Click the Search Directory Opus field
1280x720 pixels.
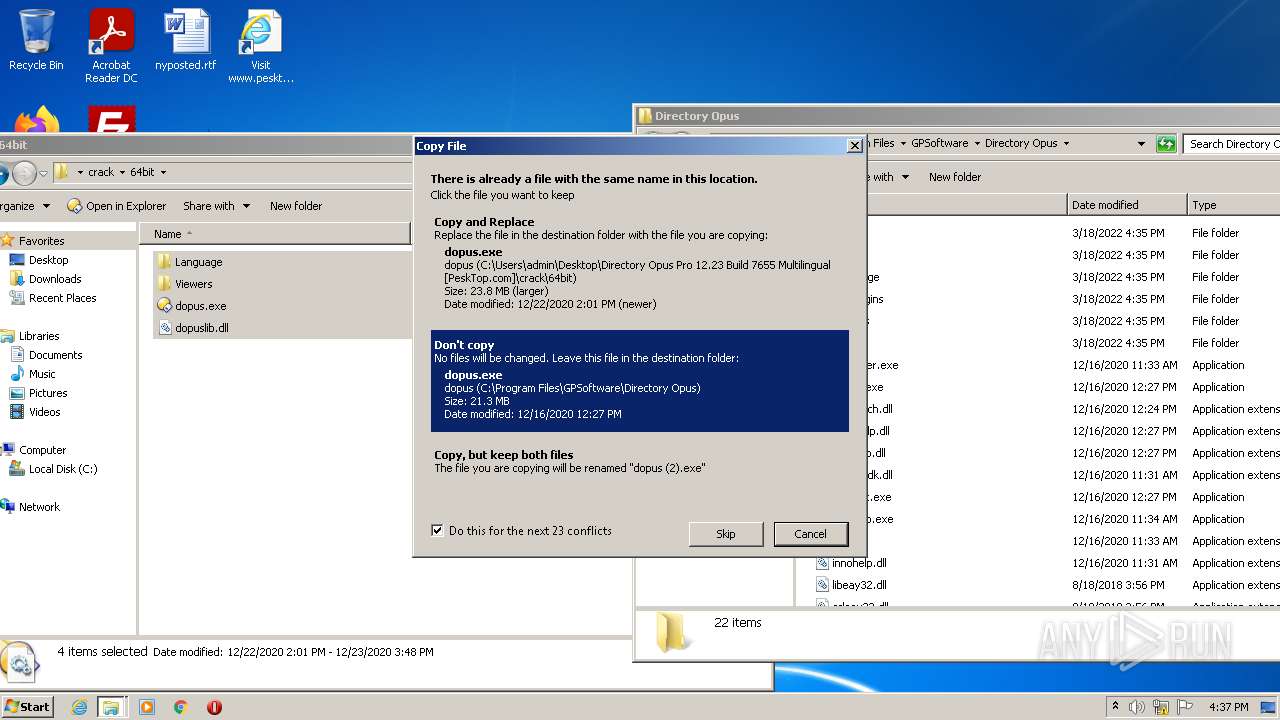(x=1232, y=144)
